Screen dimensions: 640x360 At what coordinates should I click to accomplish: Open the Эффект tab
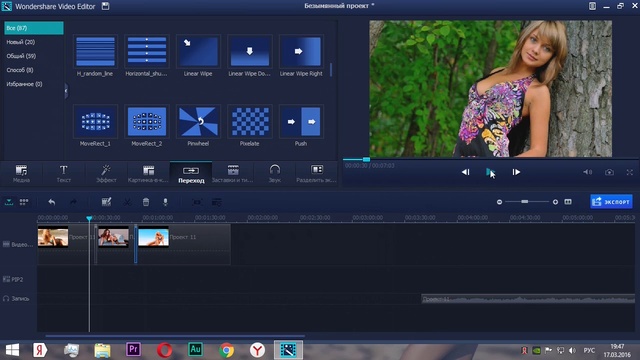[106, 173]
